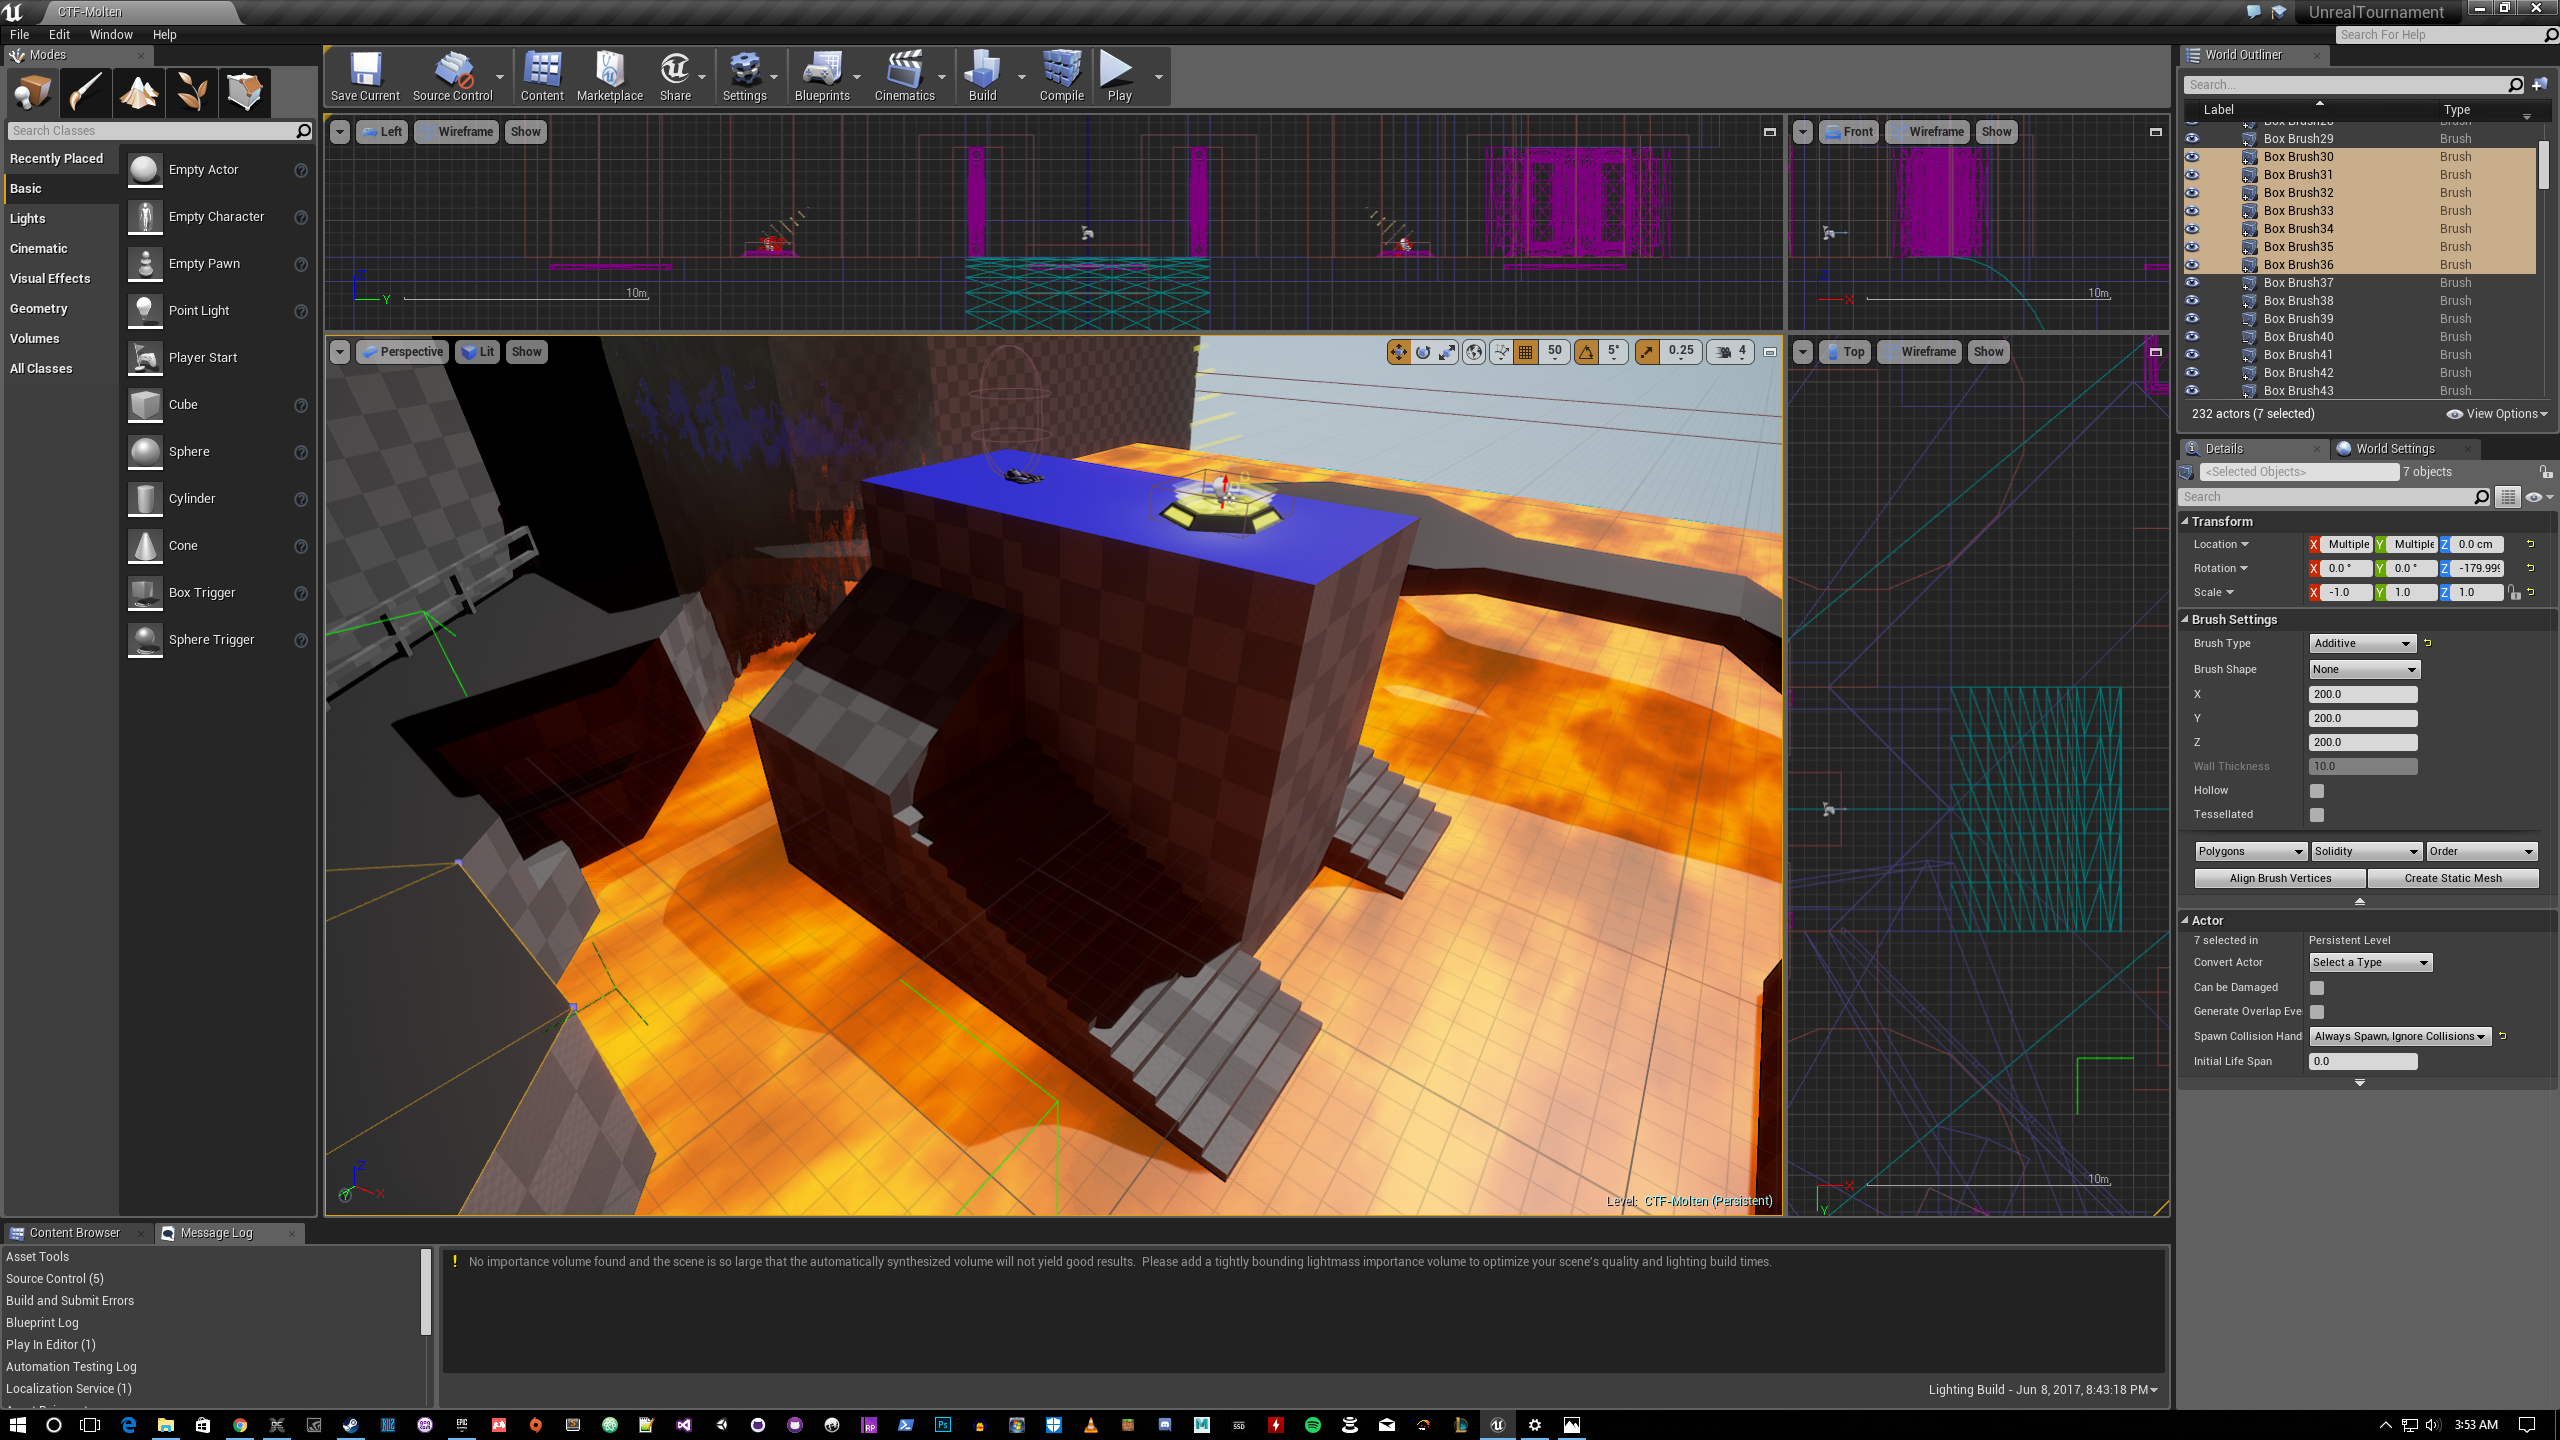Click Align Brush Vertices button
Screen dimensions: 2560x1440
coord(2280,879)
